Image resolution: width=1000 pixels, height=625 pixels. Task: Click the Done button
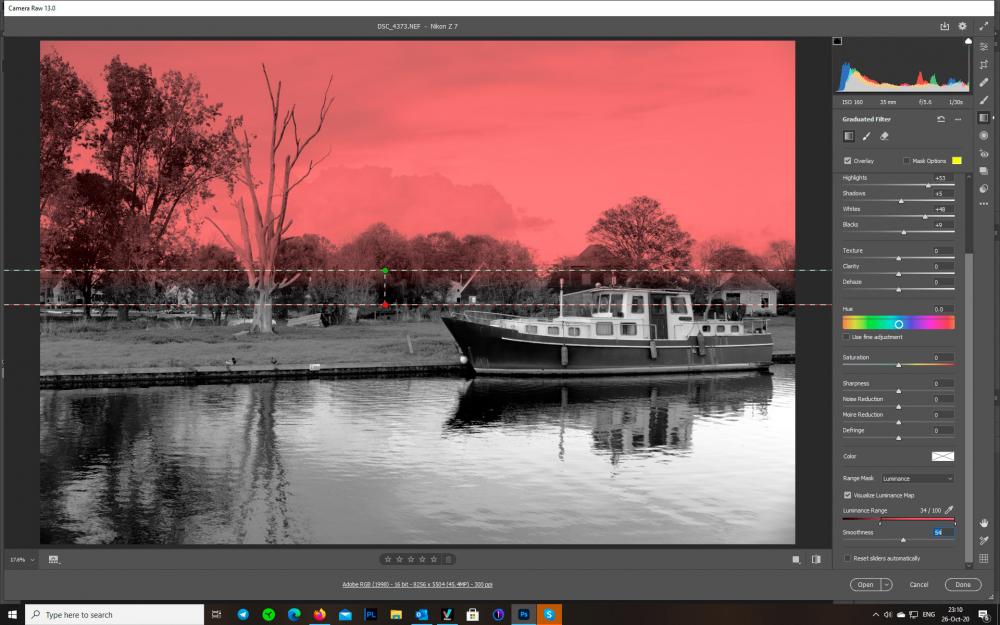pos(963,584)
